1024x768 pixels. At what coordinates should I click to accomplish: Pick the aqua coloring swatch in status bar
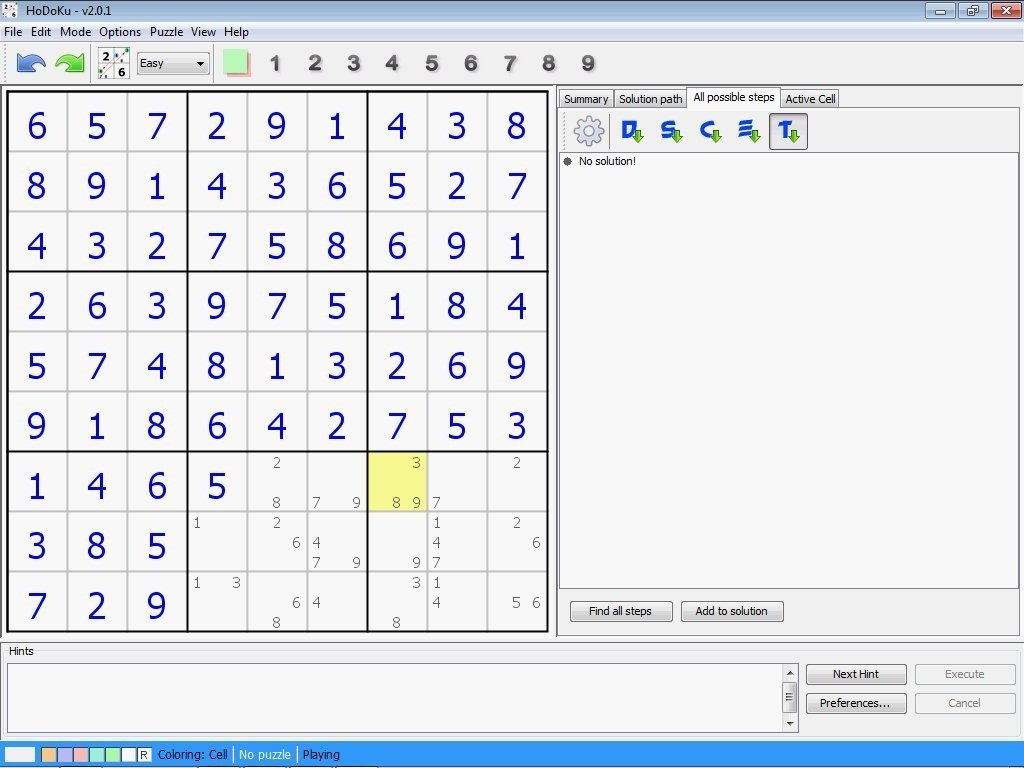click(x=97, y=754)
